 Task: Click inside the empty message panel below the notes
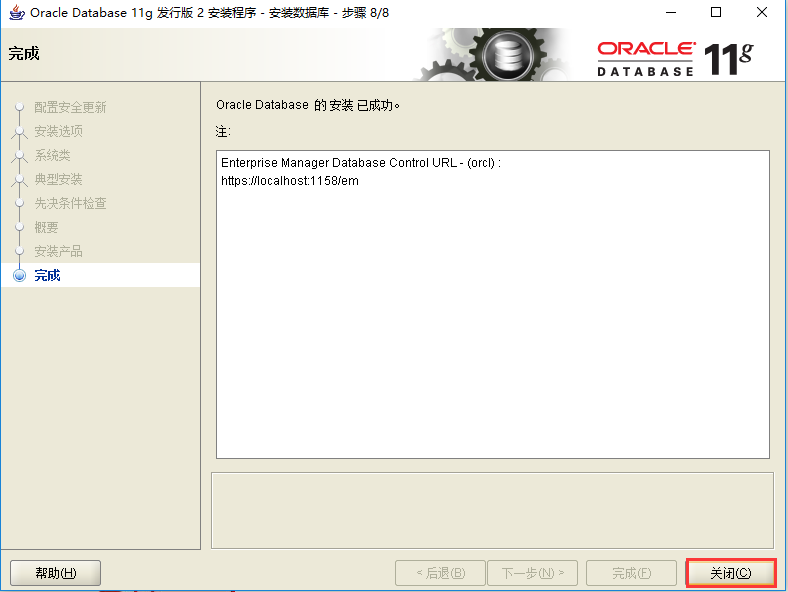point(492,511)
